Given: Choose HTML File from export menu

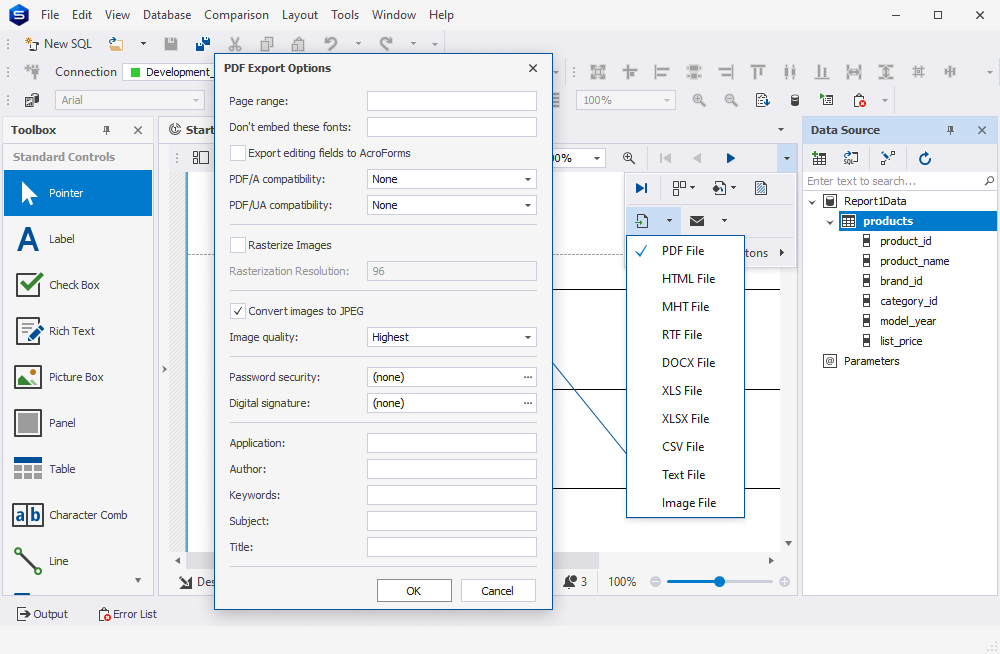Looking at the screenshot, I should [685, 279].
